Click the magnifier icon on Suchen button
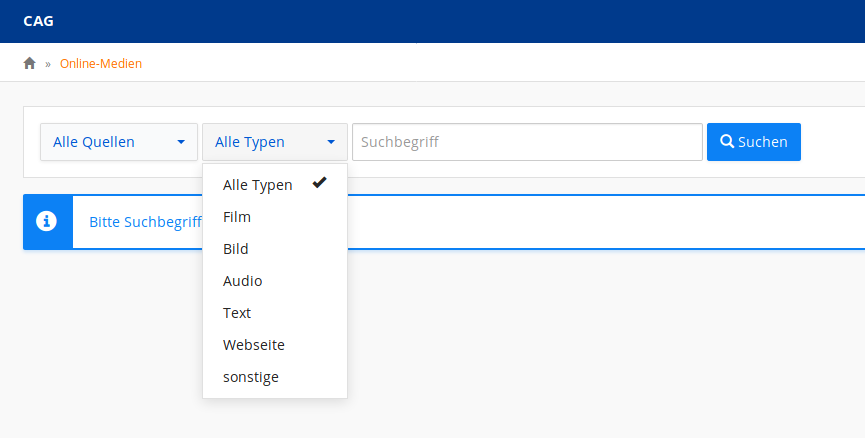865x438 pixels. 727,142
